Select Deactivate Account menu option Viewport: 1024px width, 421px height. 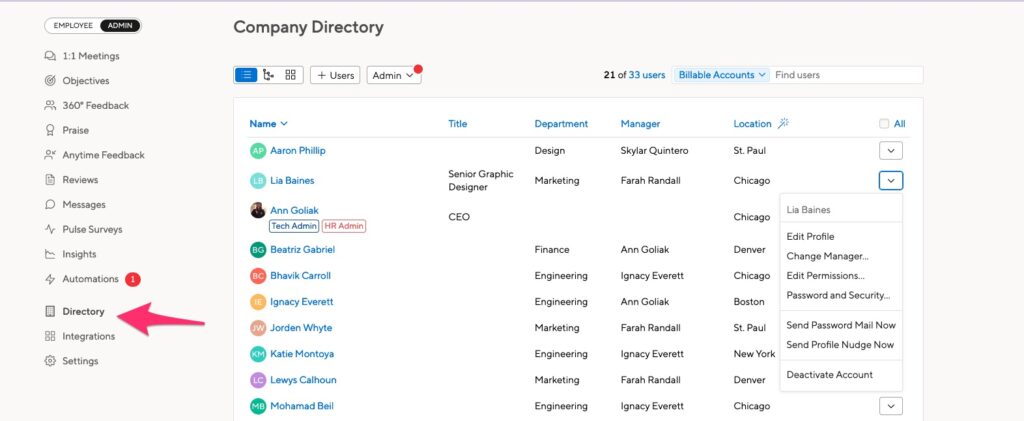tap(829, 375)
